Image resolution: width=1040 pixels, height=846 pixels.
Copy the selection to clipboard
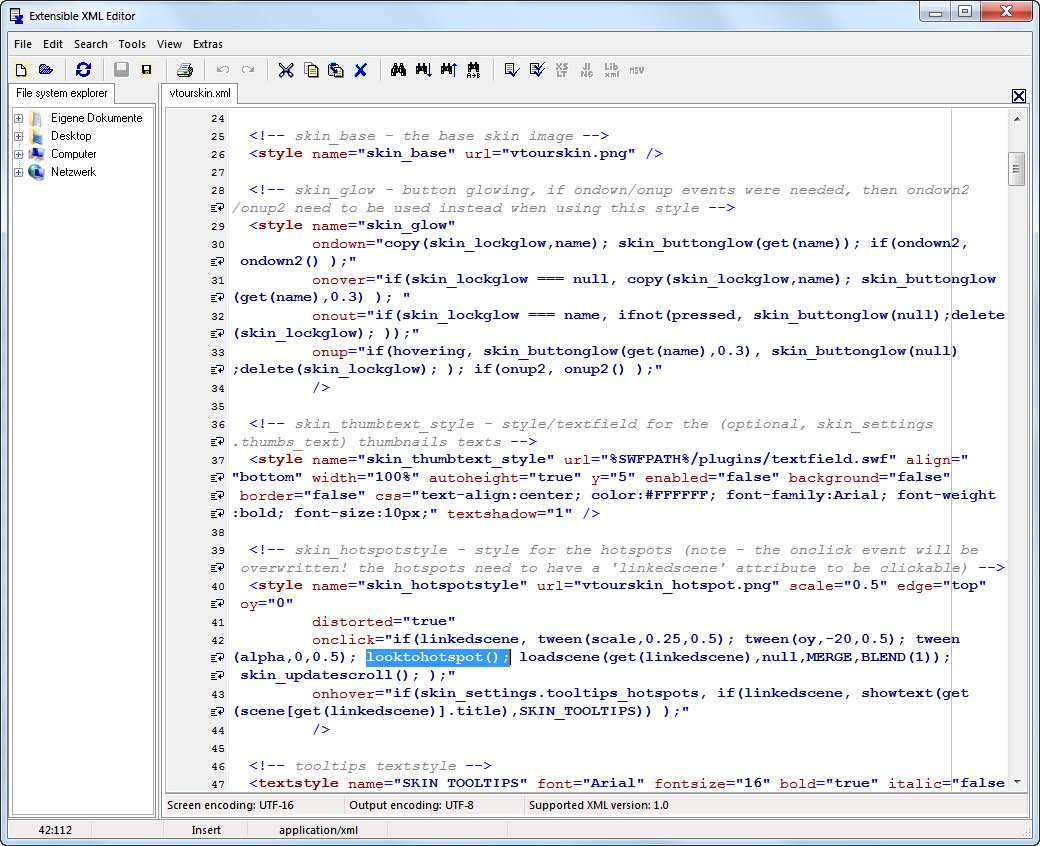coord(311,70)
